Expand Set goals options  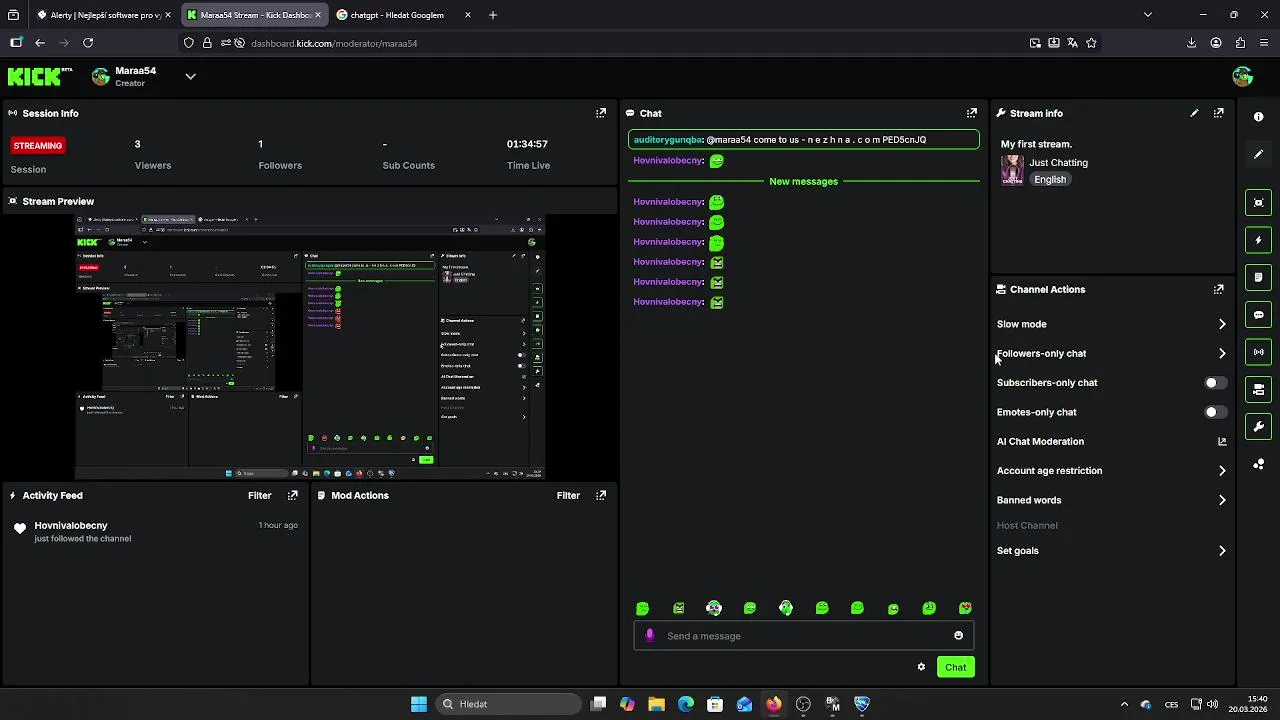1222,551
